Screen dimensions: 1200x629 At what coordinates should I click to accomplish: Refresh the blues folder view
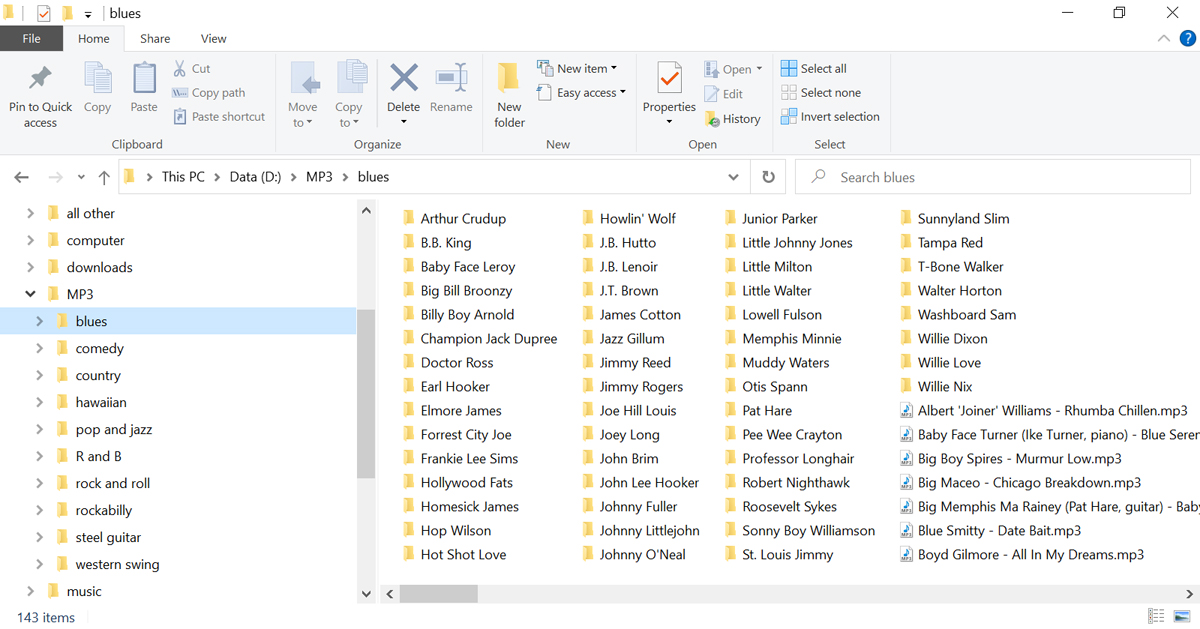click(x=768, y=177)
